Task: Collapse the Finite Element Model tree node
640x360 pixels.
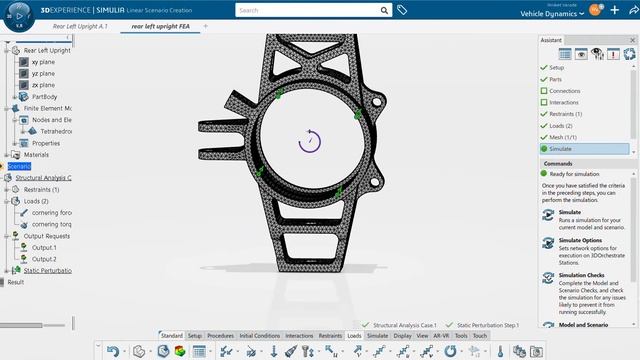Action: pos(7,109)
